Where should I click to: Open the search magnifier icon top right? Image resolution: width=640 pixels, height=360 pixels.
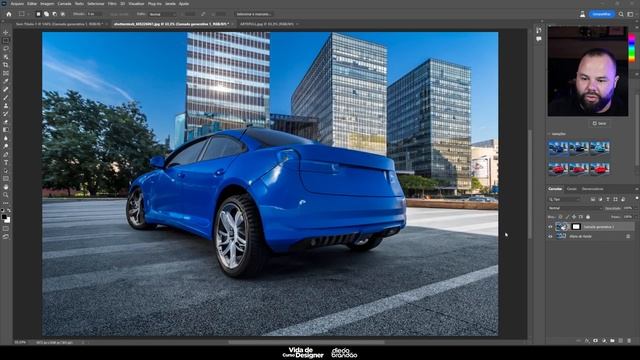621,14
